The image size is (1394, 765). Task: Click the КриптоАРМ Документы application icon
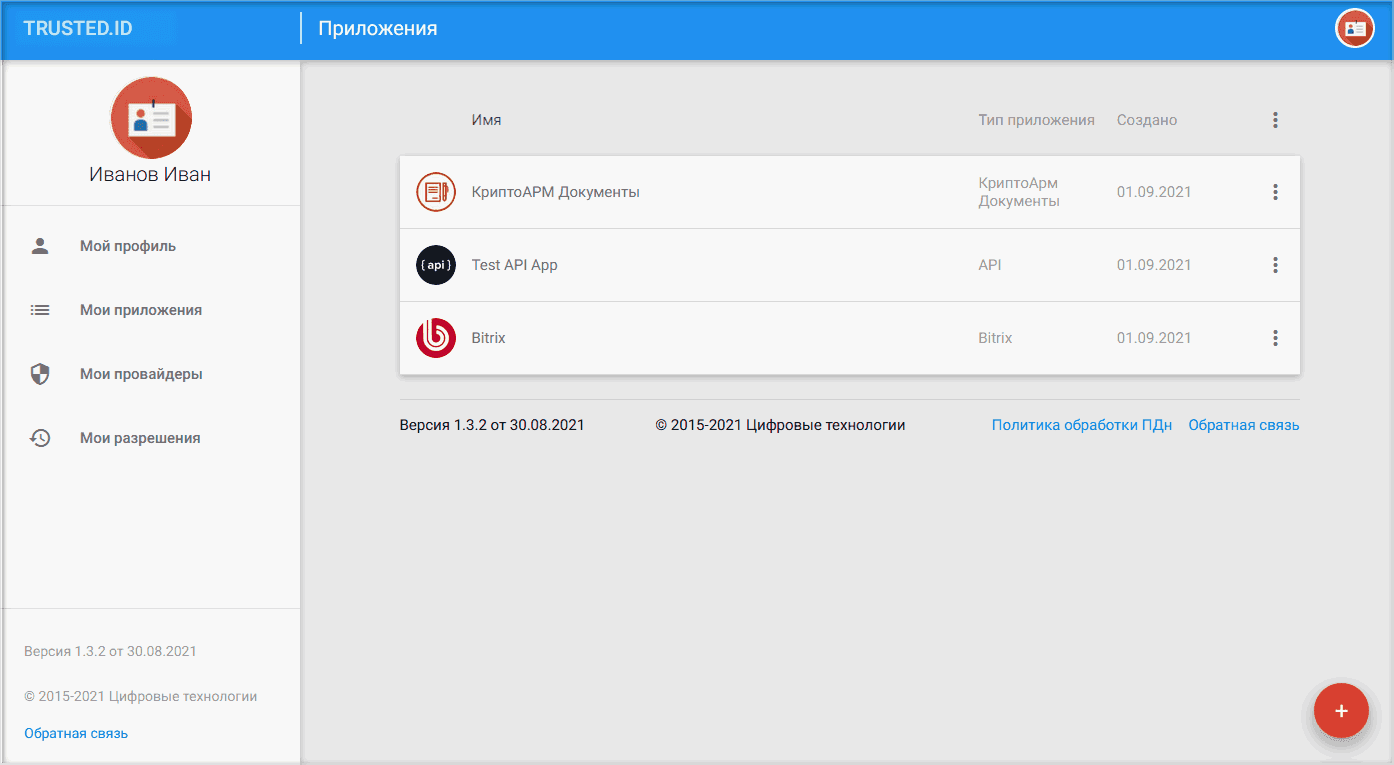[436, 192]
